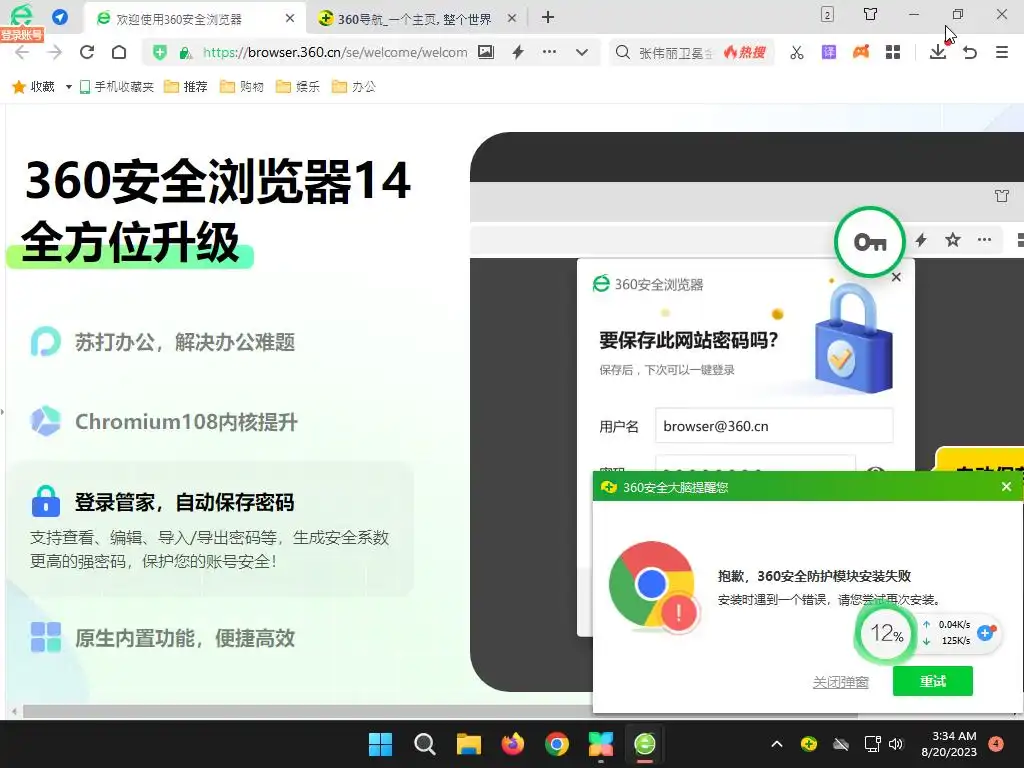The image size is (1024, 768).
Task: Click the padlock site info icon
Action: click(185, 53)
